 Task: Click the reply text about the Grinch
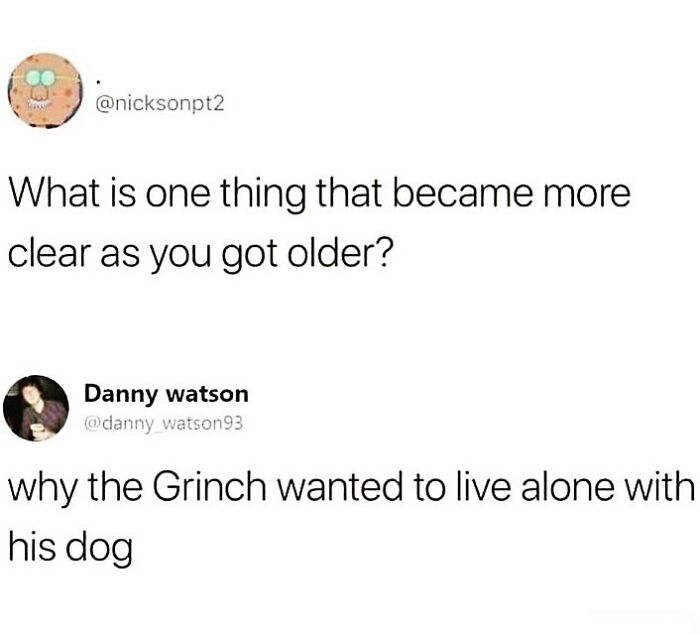(x=352, y=515)
